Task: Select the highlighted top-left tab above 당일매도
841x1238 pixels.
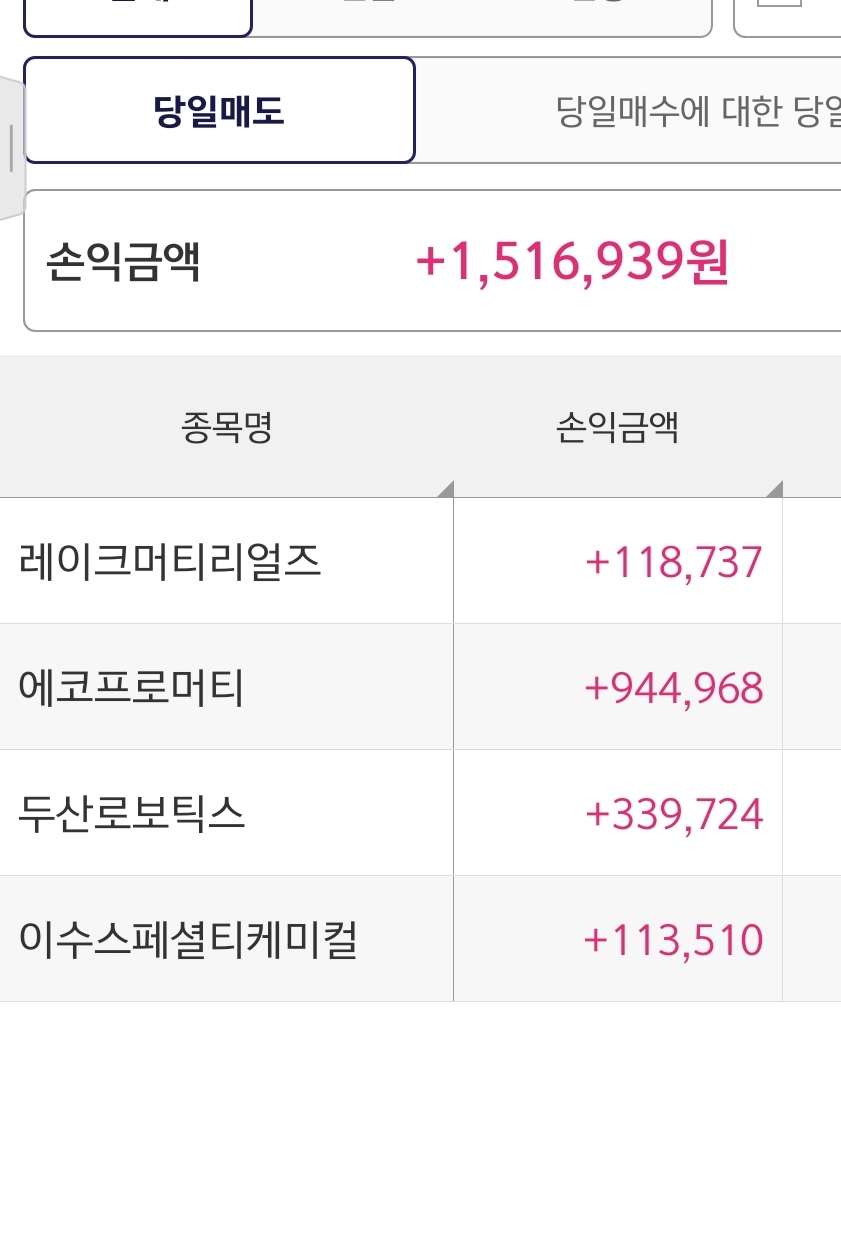Action: (137, 16)
